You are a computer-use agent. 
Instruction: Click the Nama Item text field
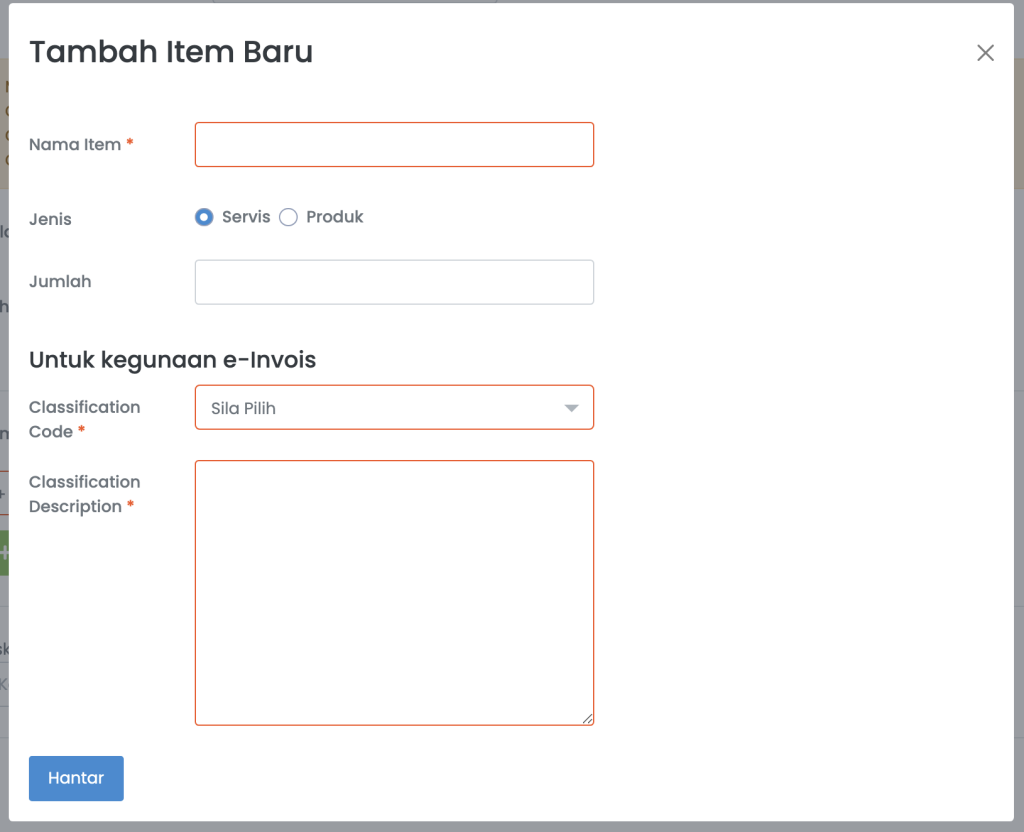[394, 144]
